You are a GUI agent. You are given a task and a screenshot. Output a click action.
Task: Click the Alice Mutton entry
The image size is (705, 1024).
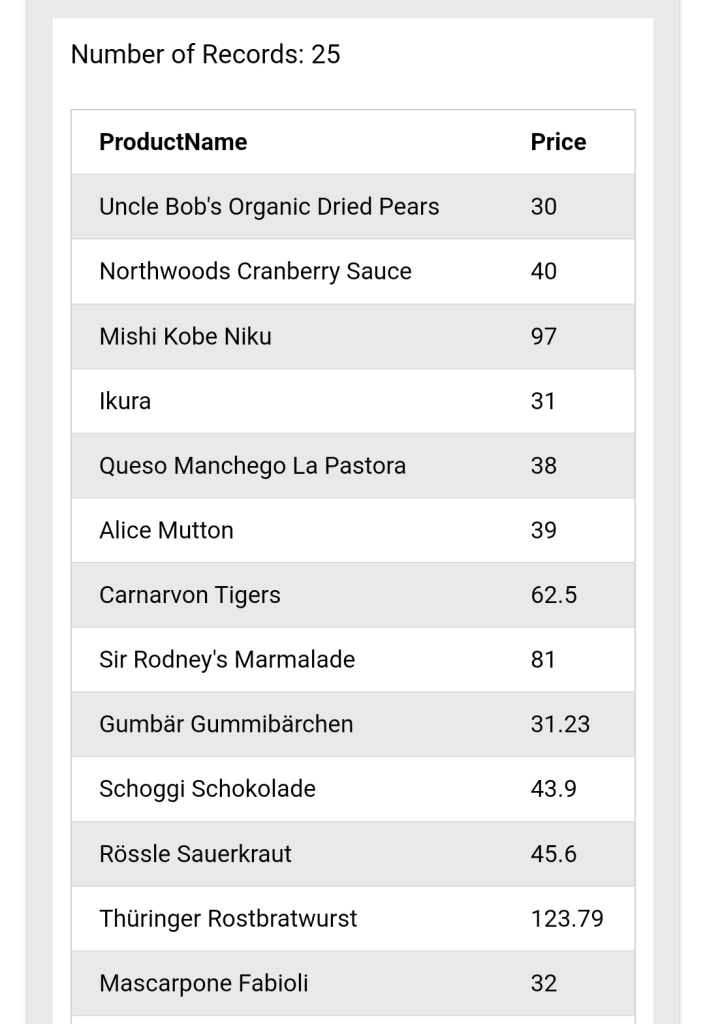point(166,530)
